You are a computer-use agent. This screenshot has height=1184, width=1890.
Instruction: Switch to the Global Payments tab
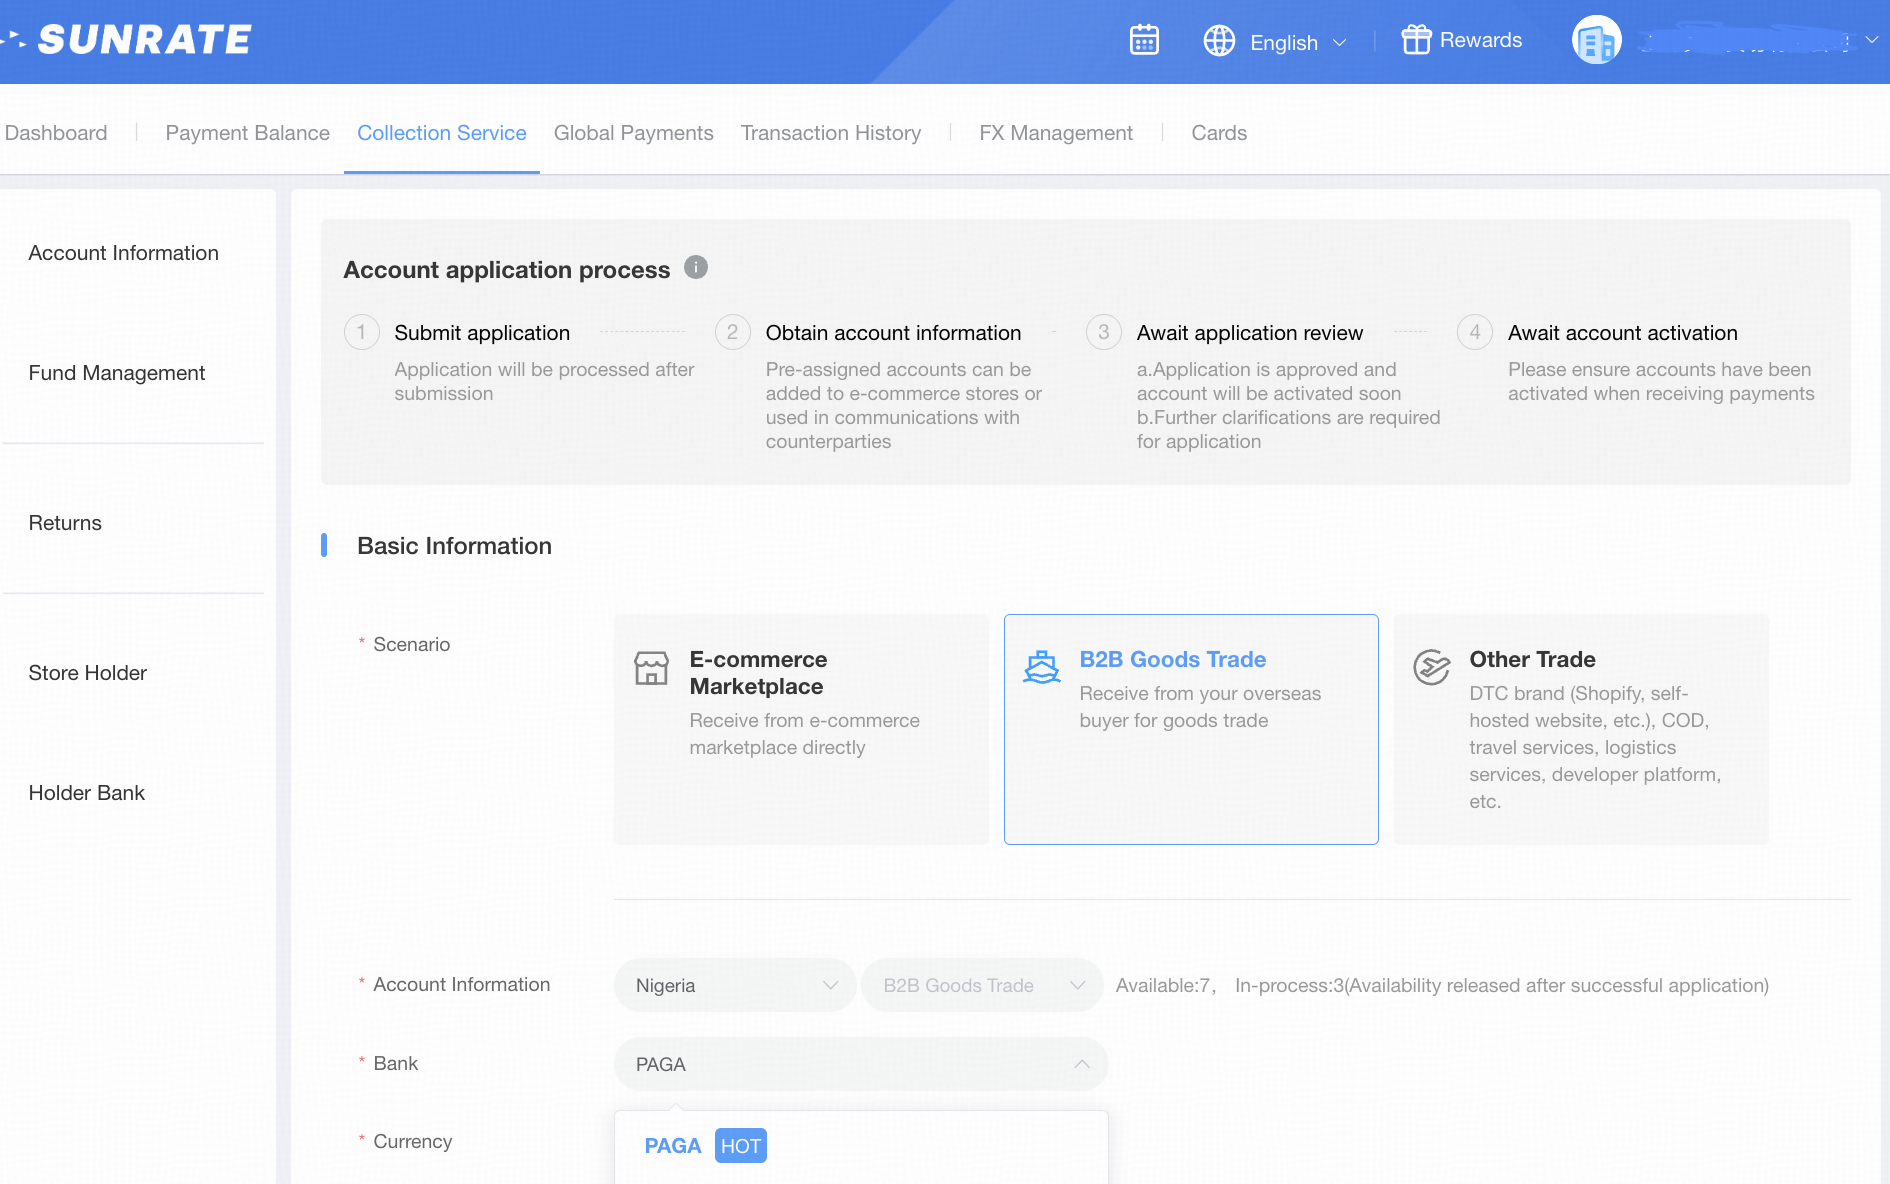[633, 133]
